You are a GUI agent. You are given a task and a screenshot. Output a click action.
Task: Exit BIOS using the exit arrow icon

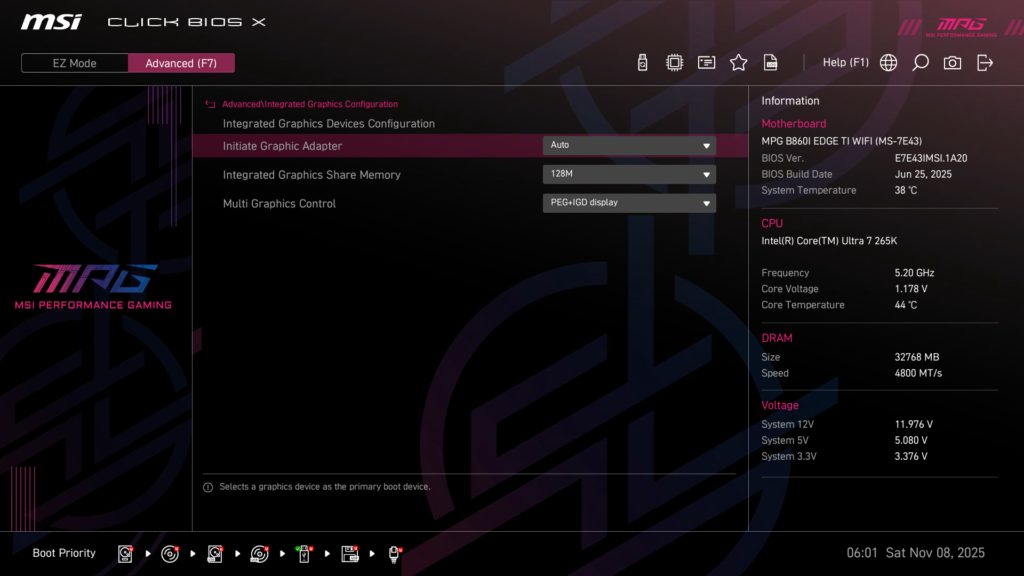984,61
